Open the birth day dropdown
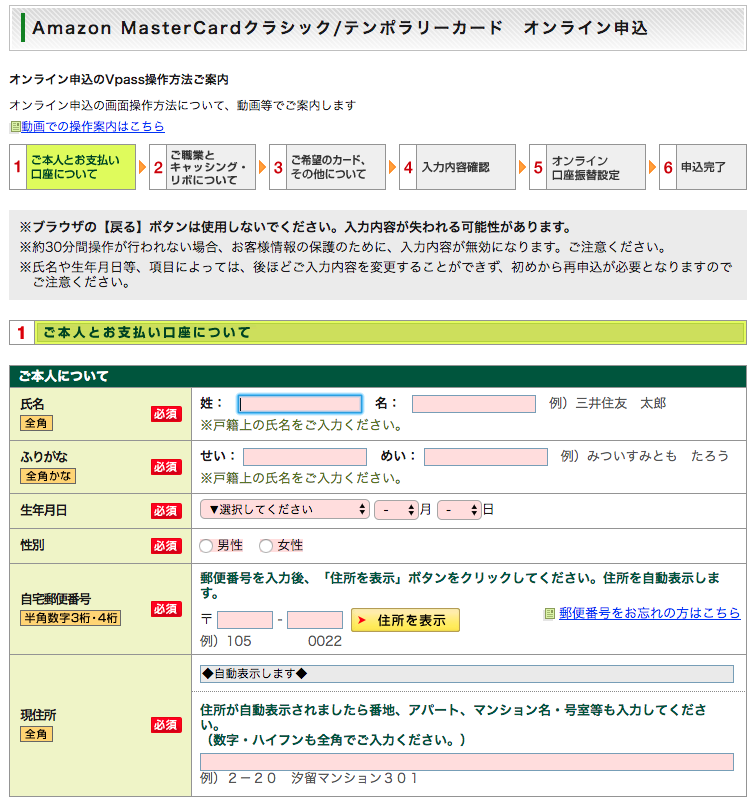This screenshot has width=756, height=797. tap(459, 510)
